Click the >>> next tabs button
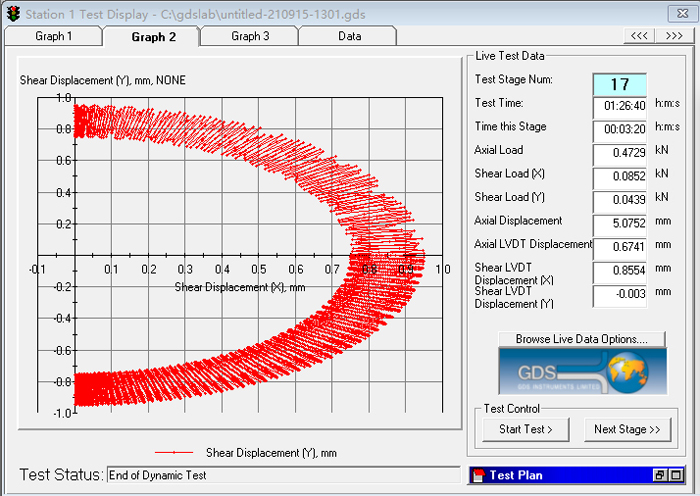This screenshot has width=700, height=496. [674, 36]
